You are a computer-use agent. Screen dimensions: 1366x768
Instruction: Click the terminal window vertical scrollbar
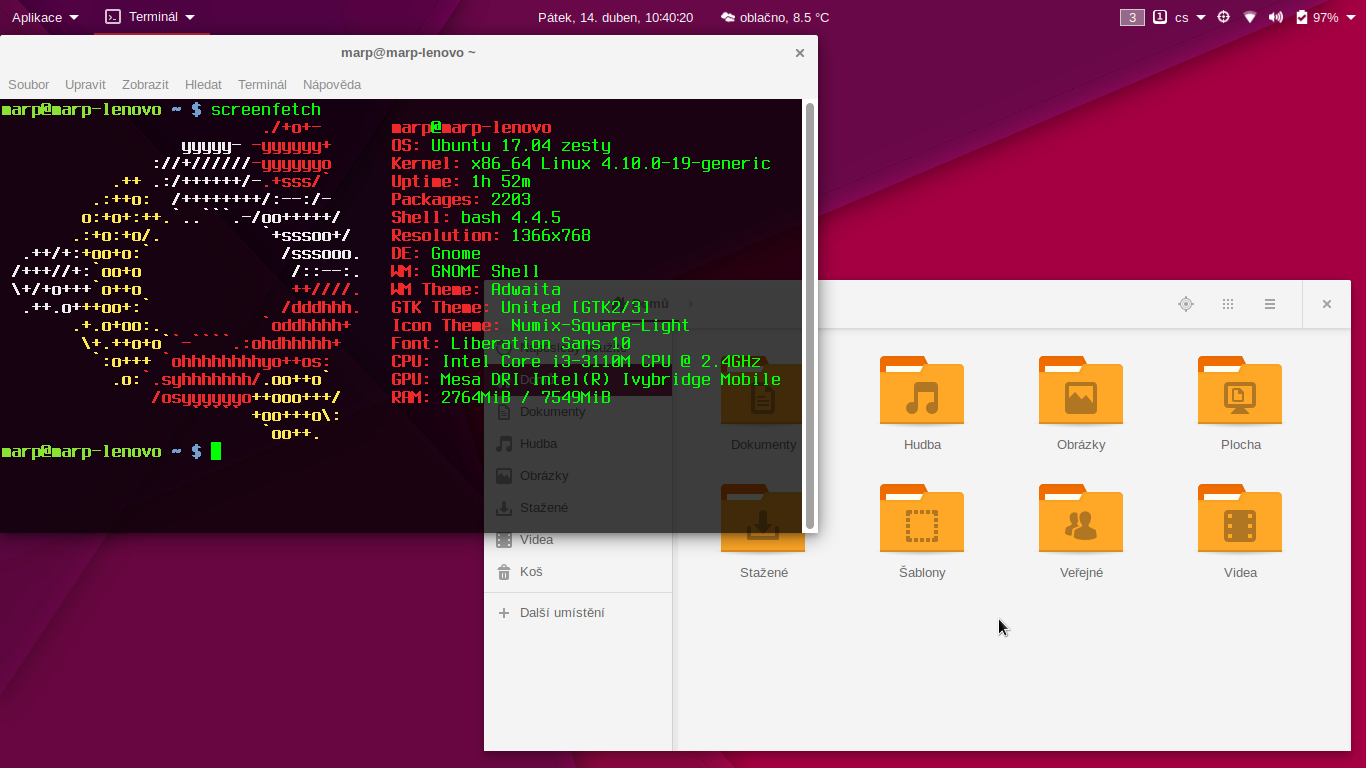[x=810, y=315]
